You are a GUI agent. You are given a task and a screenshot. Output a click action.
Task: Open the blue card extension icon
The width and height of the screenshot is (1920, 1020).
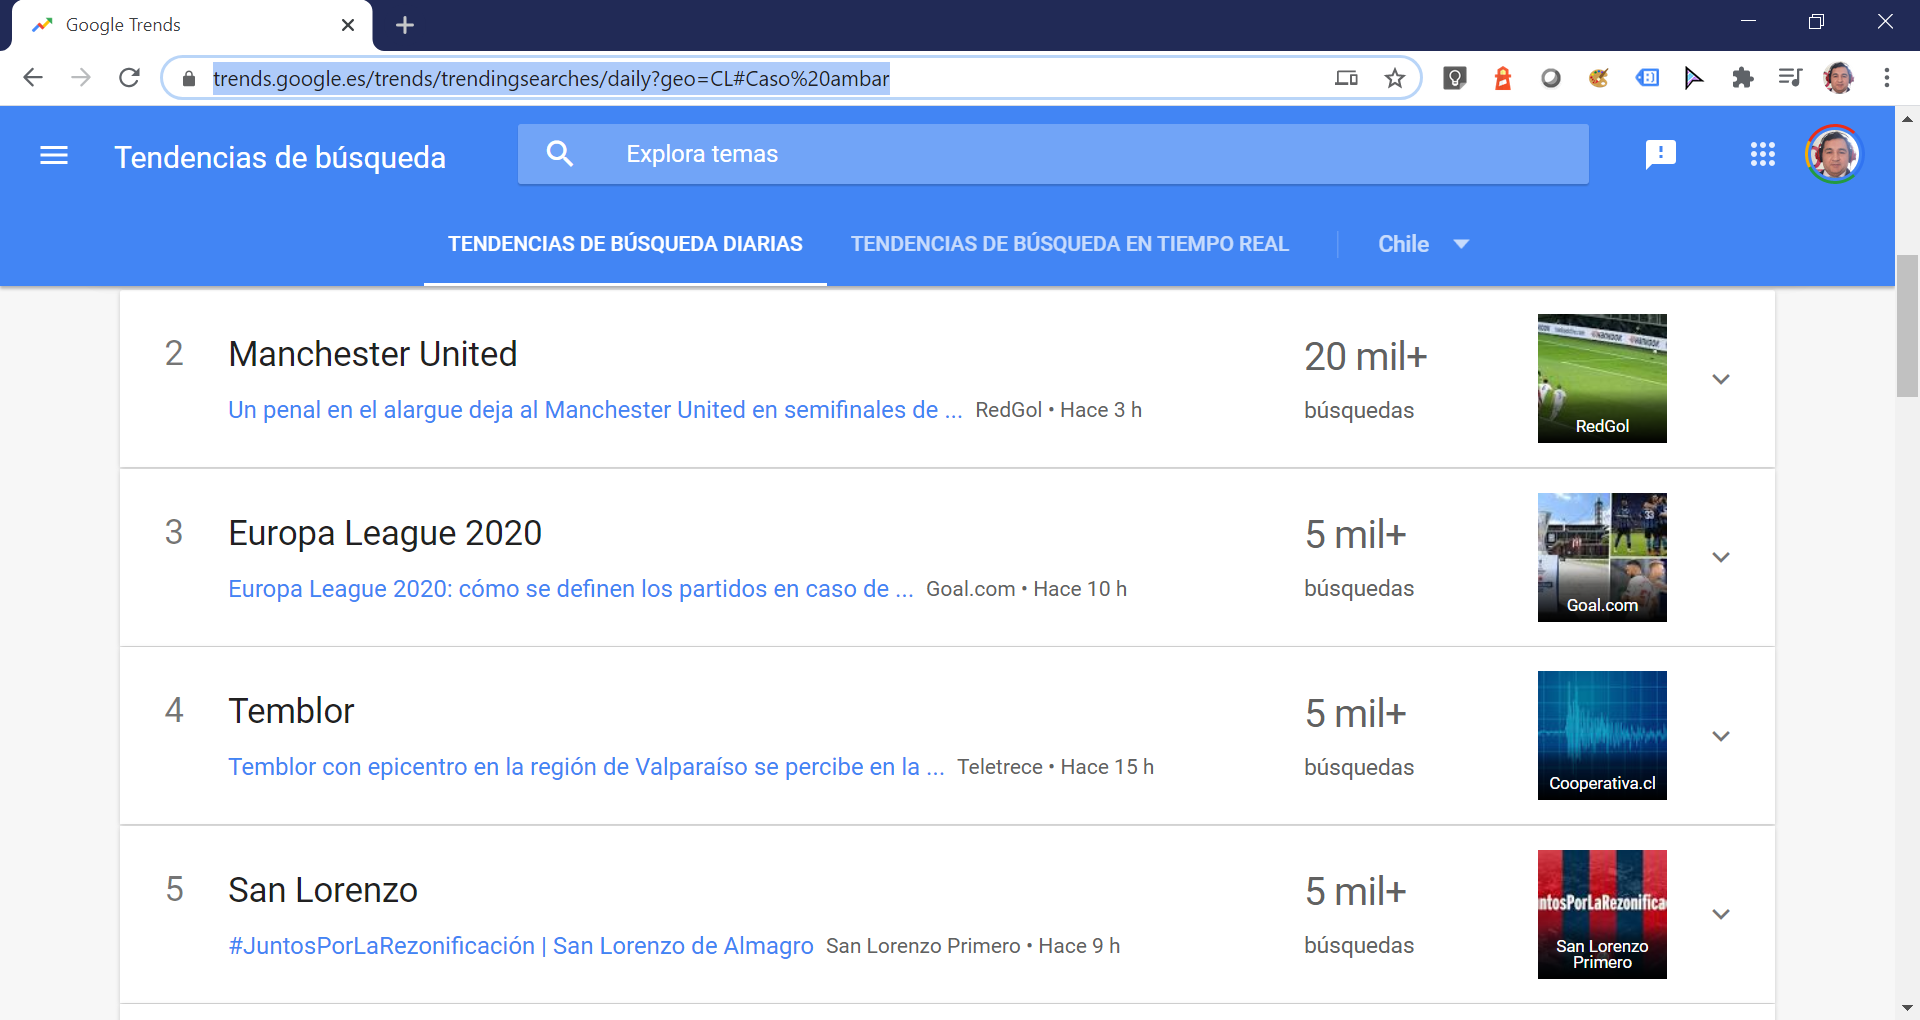[x=1647, y=78]
